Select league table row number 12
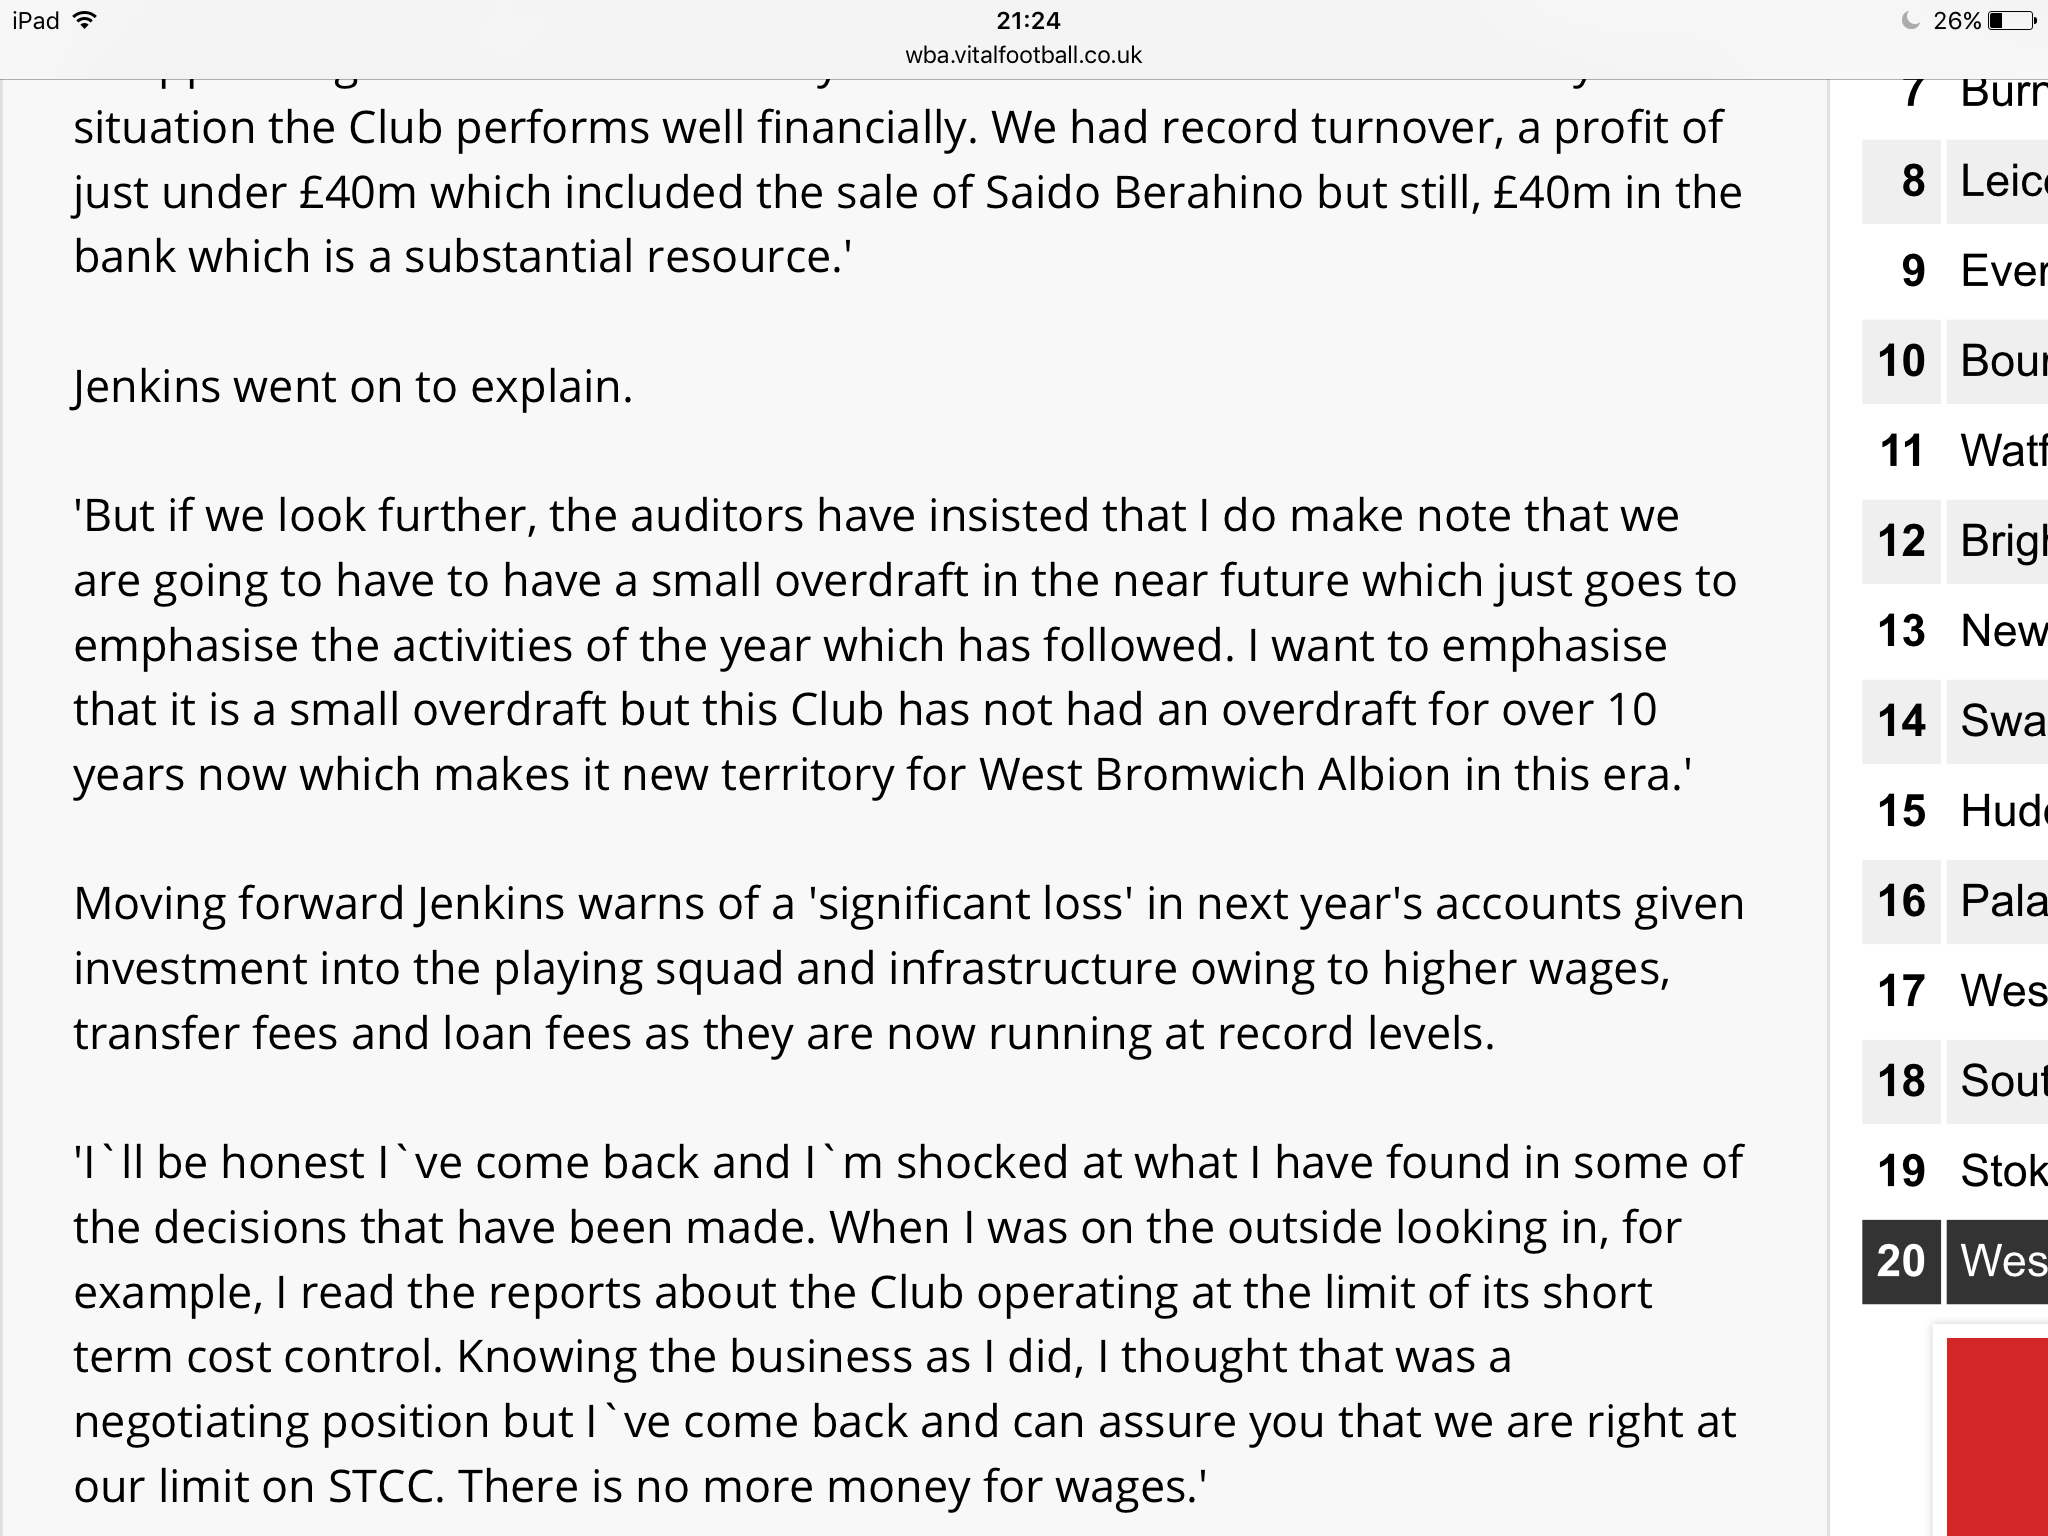Screen dimensions: 2048x1536 point(1955,541)
